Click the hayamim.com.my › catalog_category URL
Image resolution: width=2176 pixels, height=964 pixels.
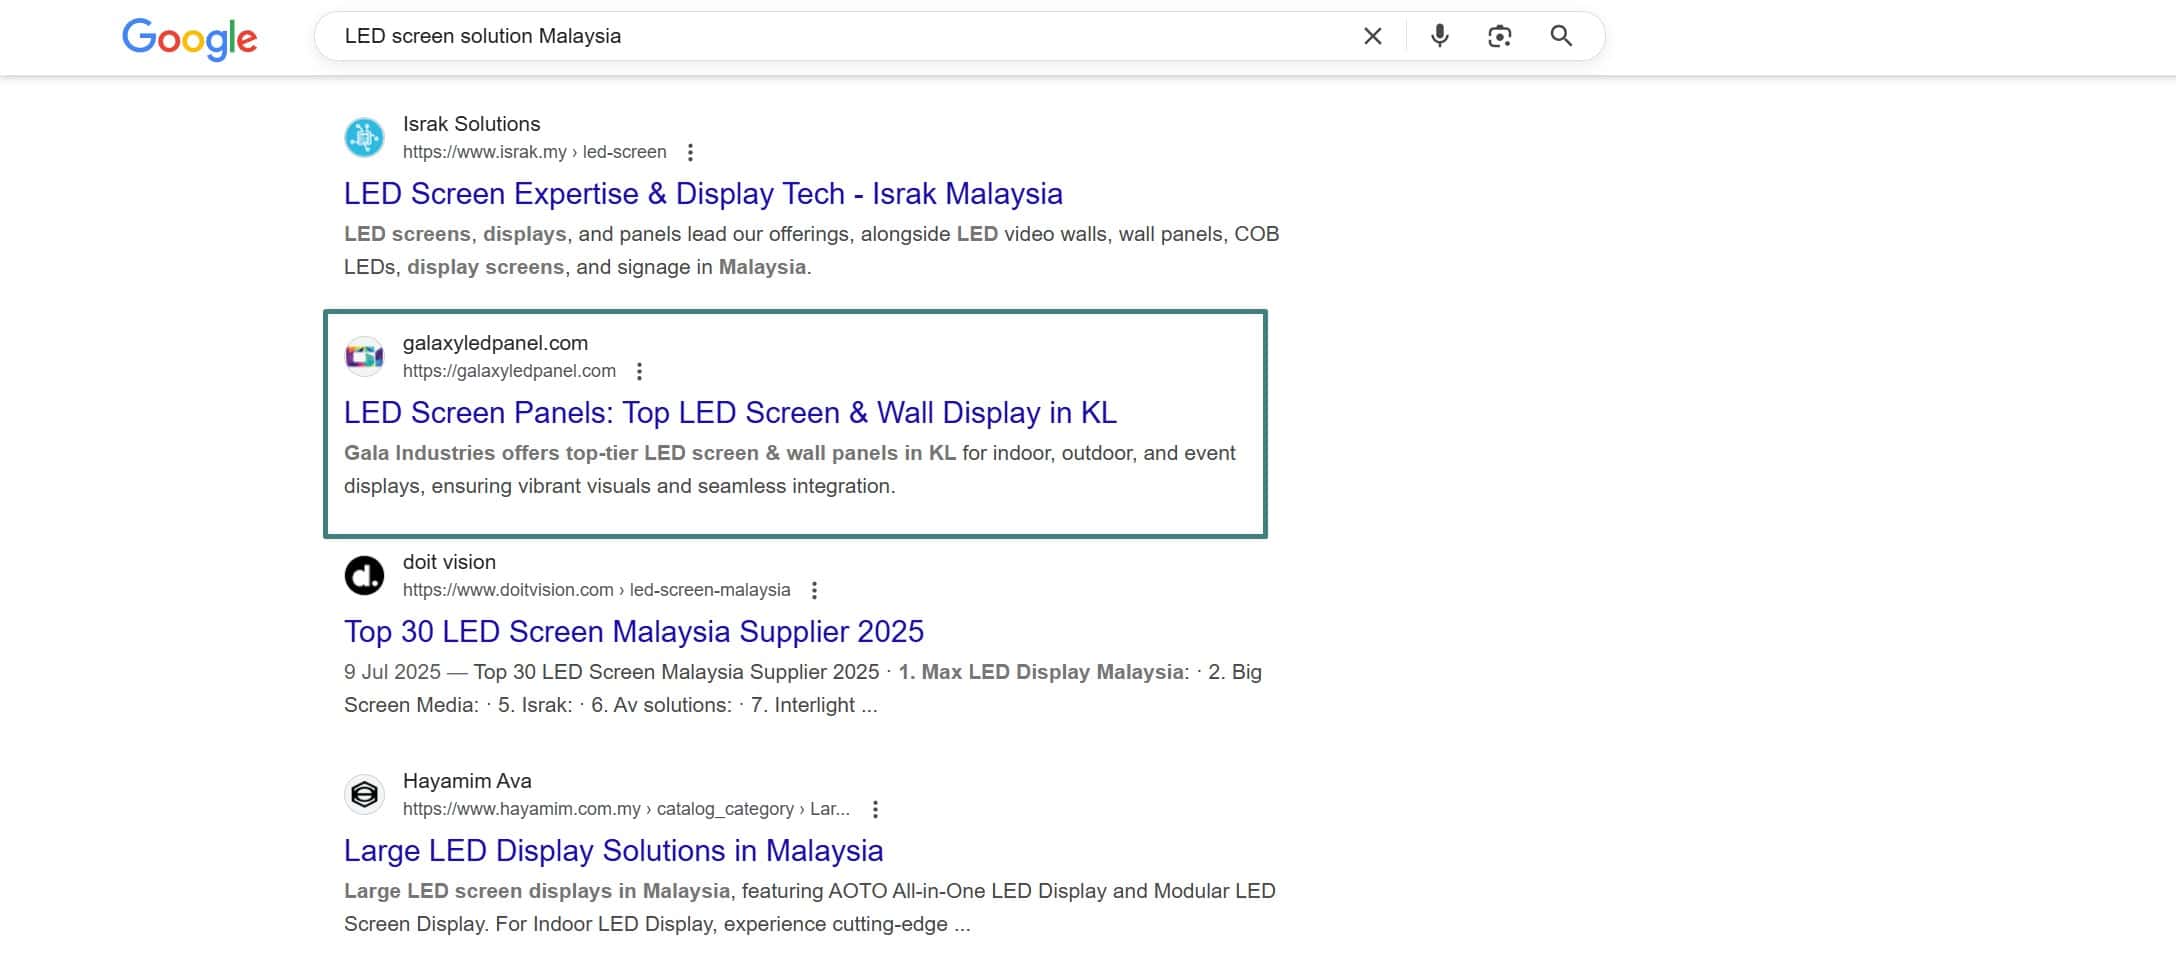point(626,809)
